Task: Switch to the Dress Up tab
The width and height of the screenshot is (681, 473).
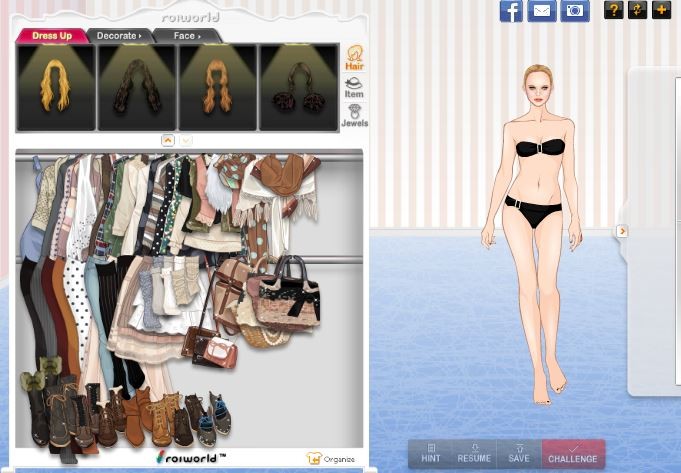Action: [x=51, y=36]
